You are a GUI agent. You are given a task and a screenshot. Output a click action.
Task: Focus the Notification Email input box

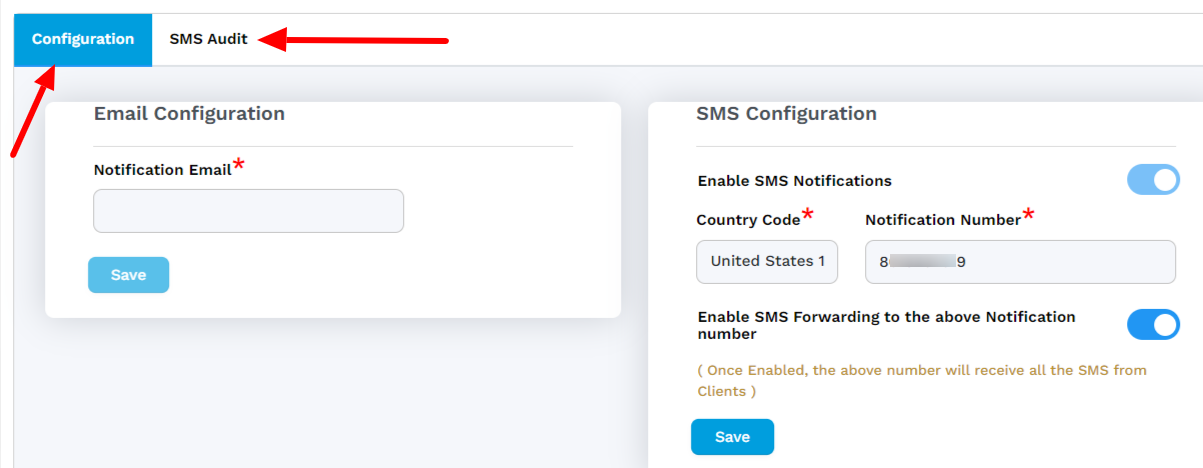(248, 211)
